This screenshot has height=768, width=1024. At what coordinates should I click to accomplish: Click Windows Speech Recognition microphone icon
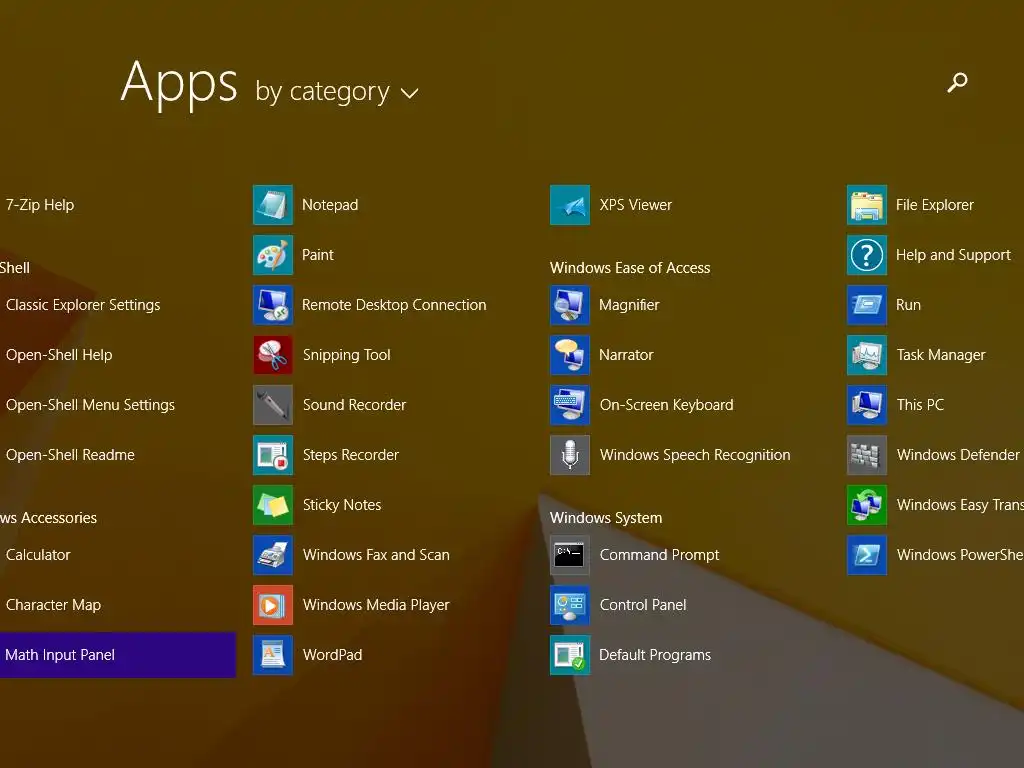pos(569,455)
